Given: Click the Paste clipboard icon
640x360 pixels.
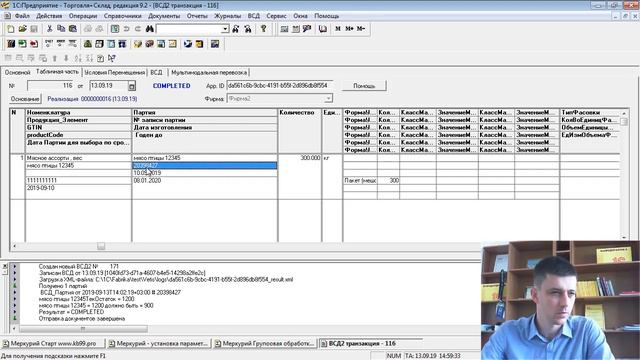Looking at the screenshot, I should (73, 29).
